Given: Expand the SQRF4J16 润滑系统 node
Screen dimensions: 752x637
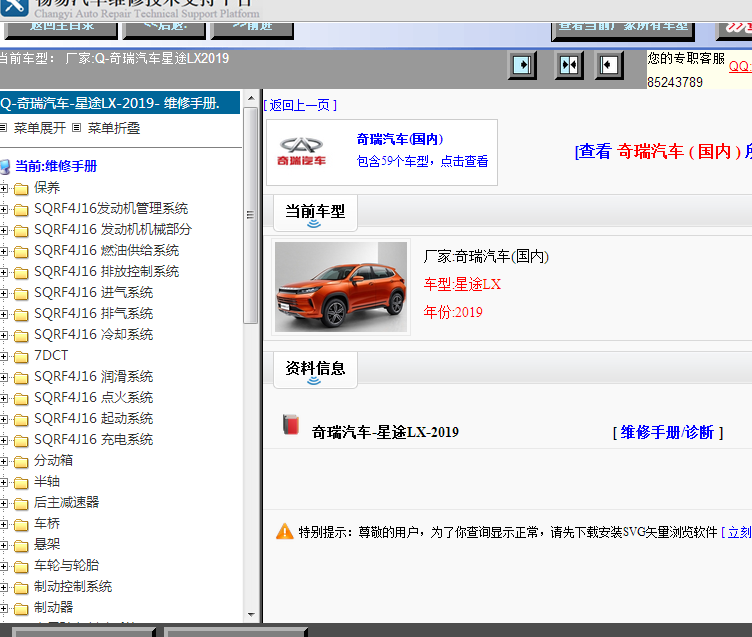Looking at the screenshot, I should (x=4, y=377).
